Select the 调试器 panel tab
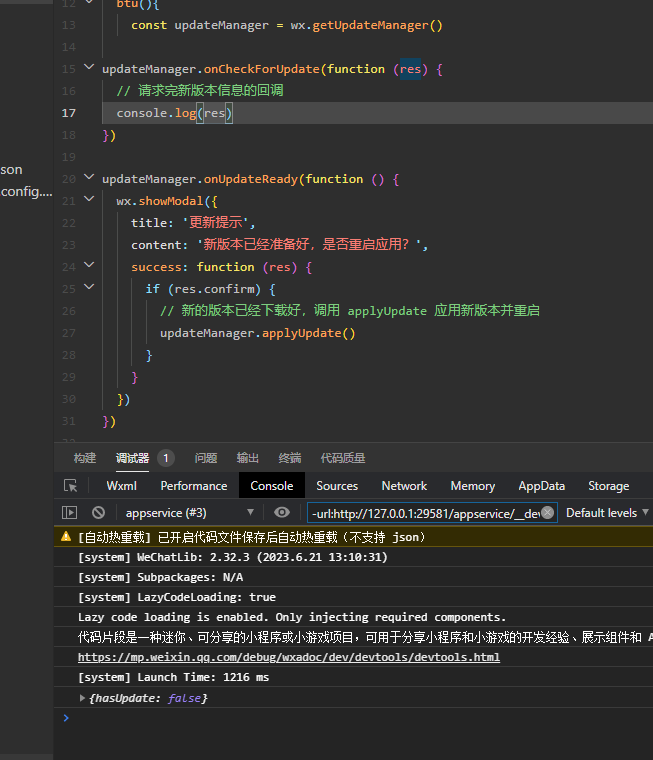The height and width of the screenshot is (760, 653). click(x=132, y=458)
